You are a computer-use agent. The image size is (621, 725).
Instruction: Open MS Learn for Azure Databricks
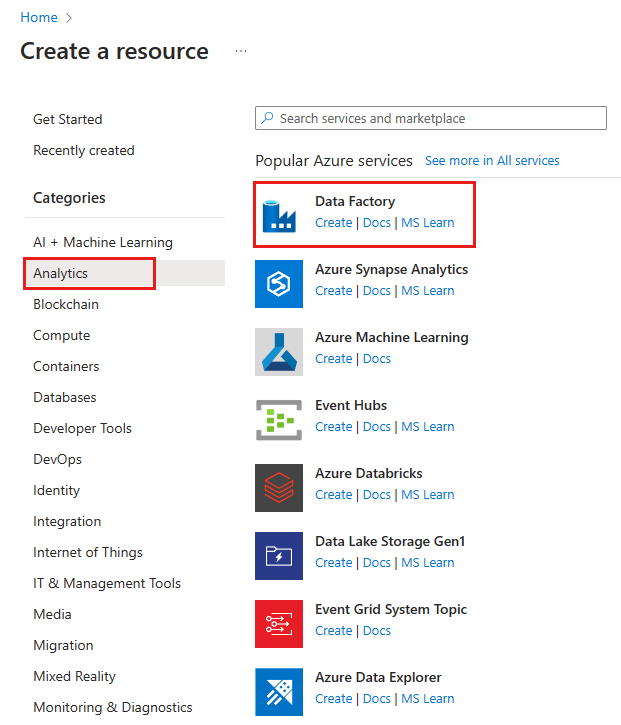(x=427, y=494)
